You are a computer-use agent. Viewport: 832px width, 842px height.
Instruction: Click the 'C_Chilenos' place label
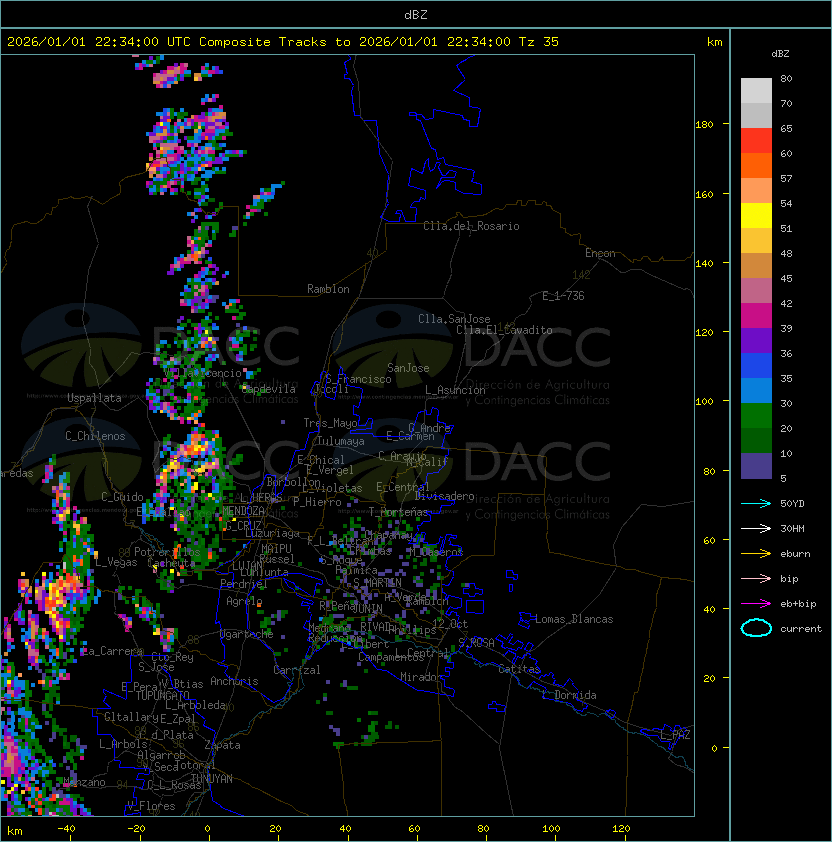pyautogui.click(x=95, y=436)
